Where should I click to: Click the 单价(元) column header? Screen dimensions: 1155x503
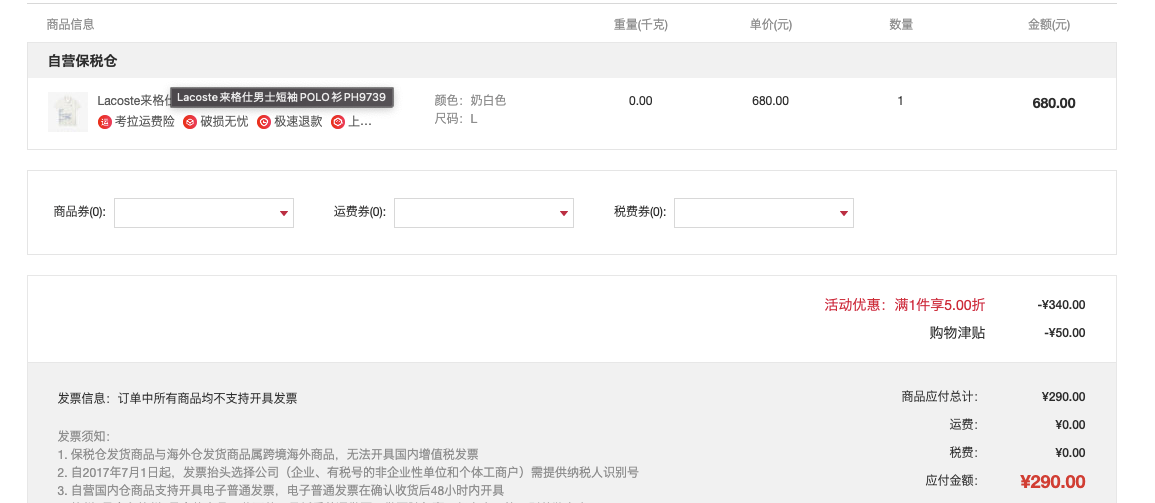coord(770,24)
